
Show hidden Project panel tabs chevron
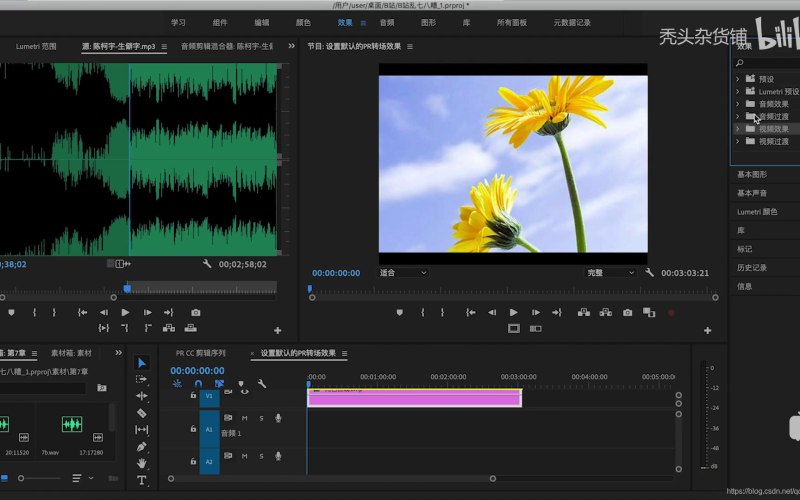coord(119,353)
